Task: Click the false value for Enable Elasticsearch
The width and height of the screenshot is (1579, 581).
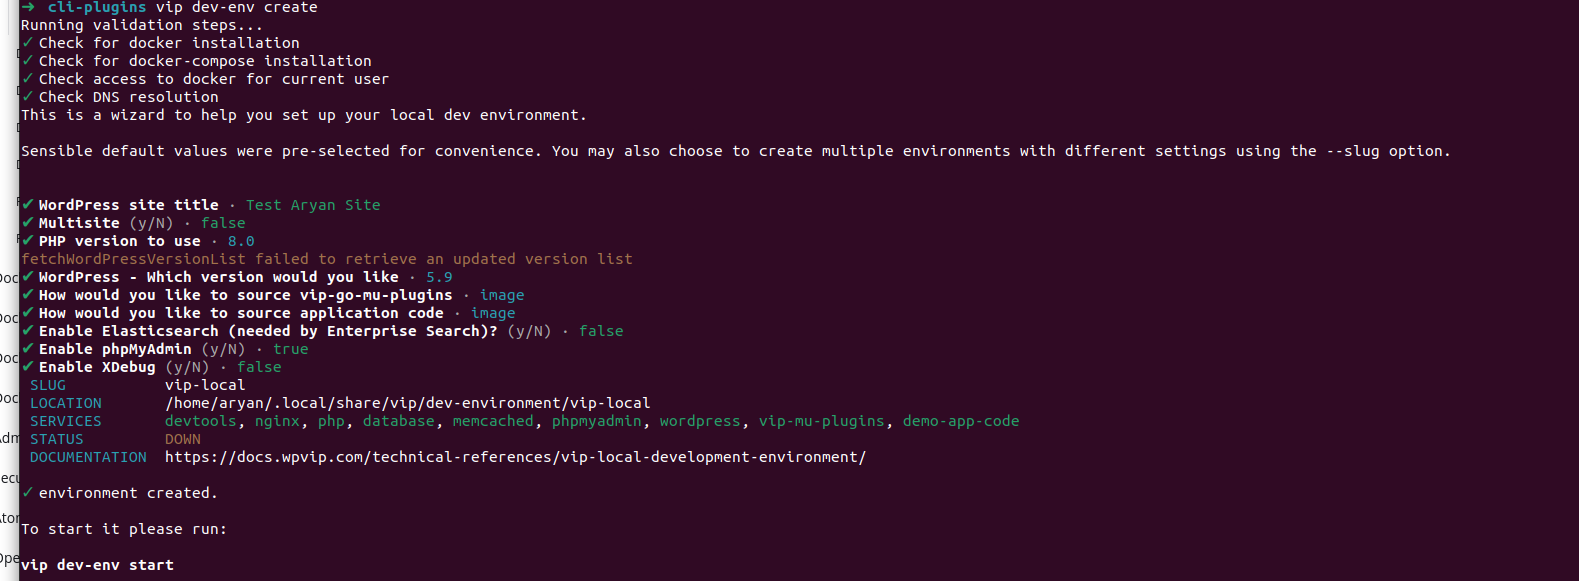Action: point(601,331)
